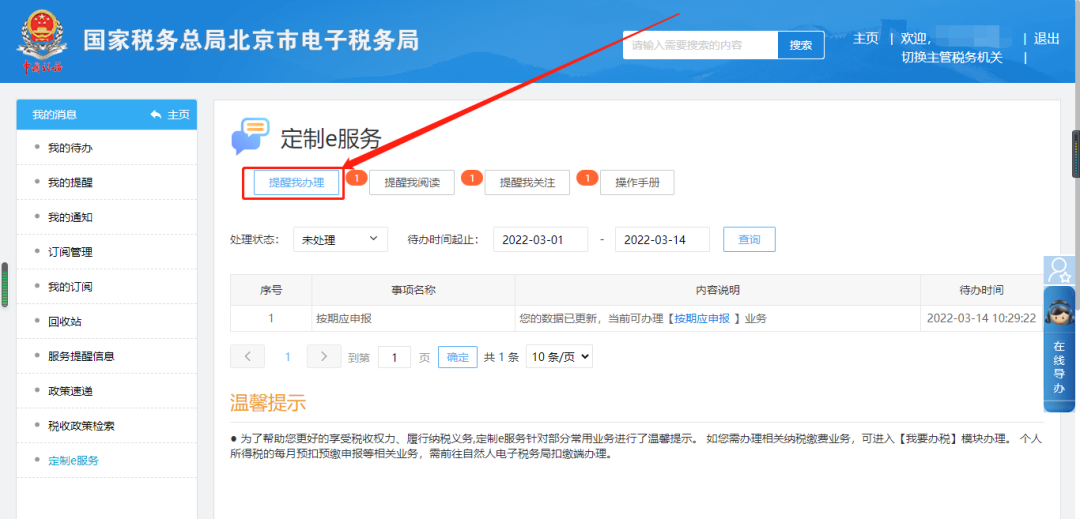The height and width of the screenshot is (519, 1080).
Task: Click the 主页 link in the header
Action: tap(866, 39)
